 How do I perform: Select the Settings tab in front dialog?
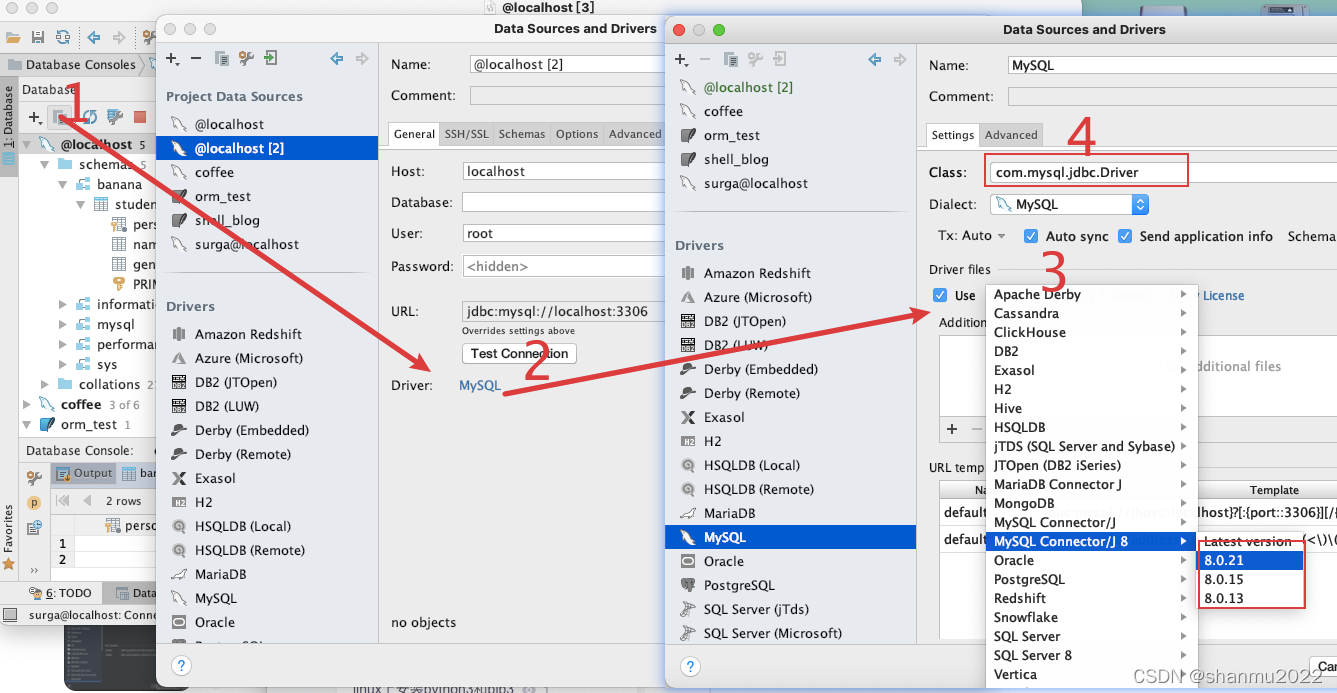953,135
